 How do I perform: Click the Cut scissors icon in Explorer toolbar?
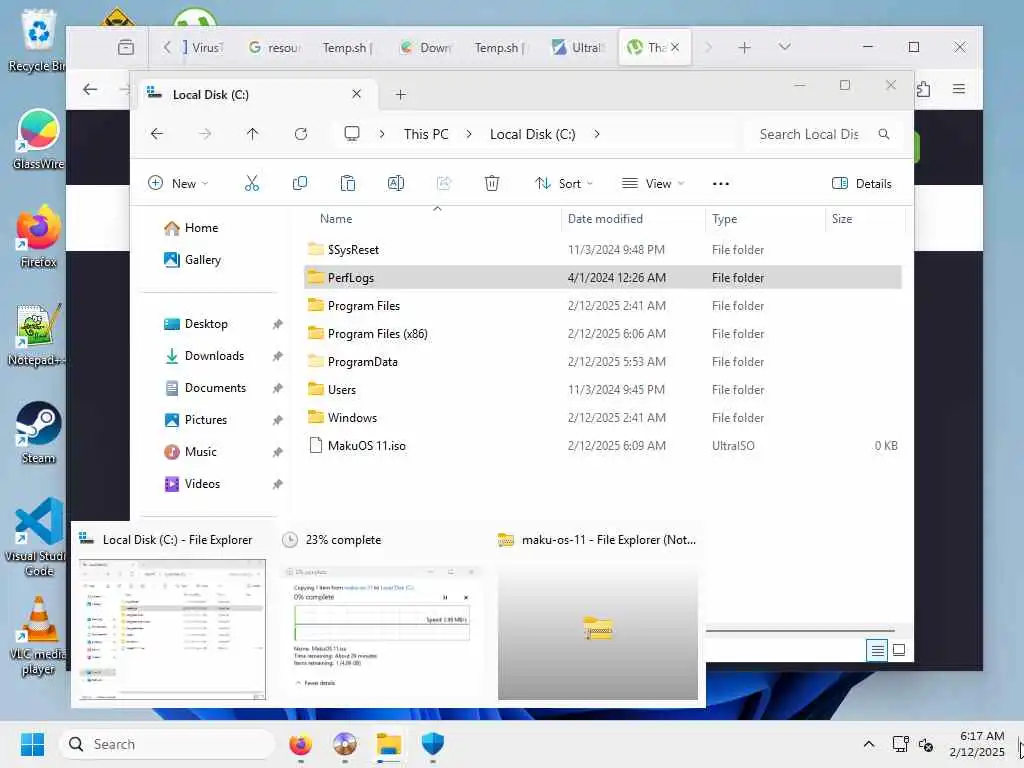click(251, 184)
